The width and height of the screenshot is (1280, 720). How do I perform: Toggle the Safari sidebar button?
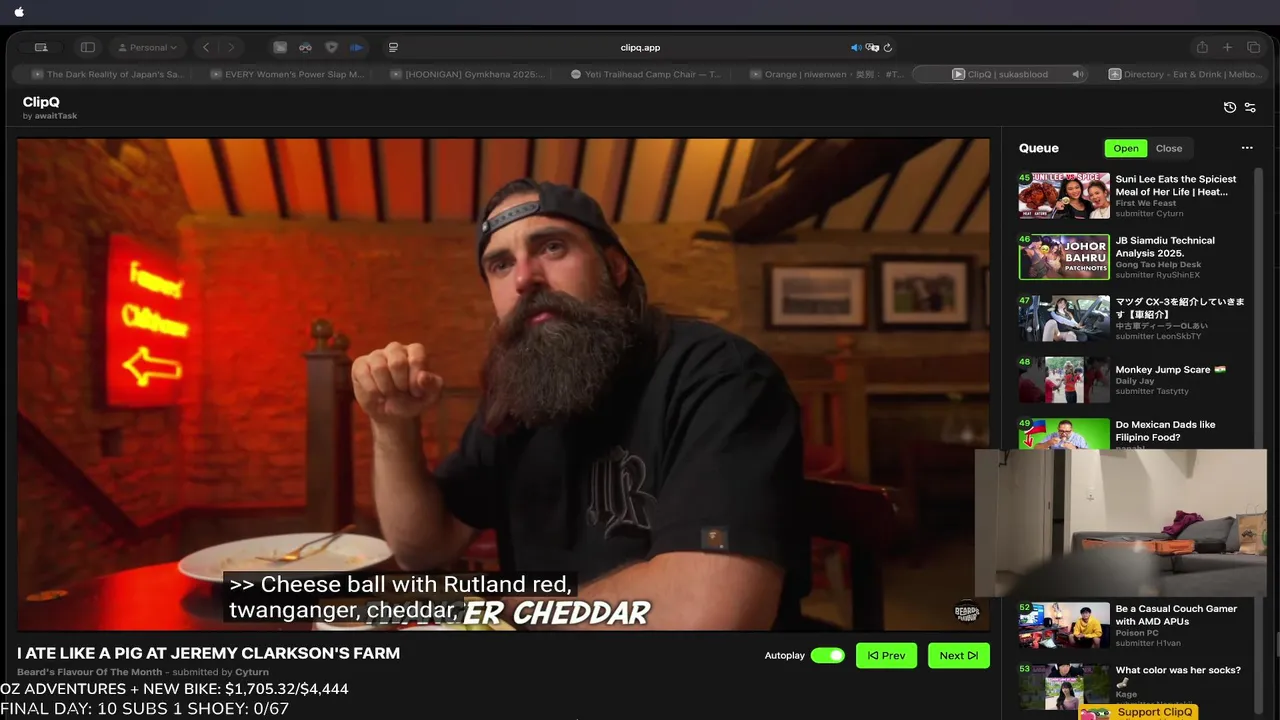pos(88,47)
